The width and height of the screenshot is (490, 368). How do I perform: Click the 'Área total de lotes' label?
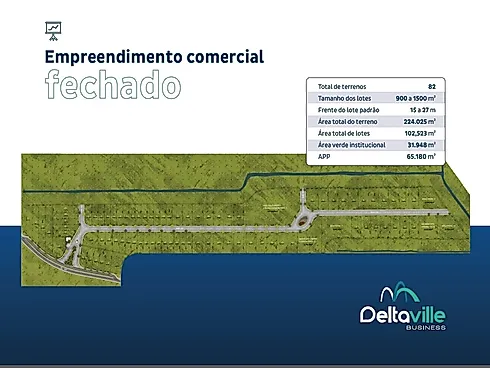344,133
